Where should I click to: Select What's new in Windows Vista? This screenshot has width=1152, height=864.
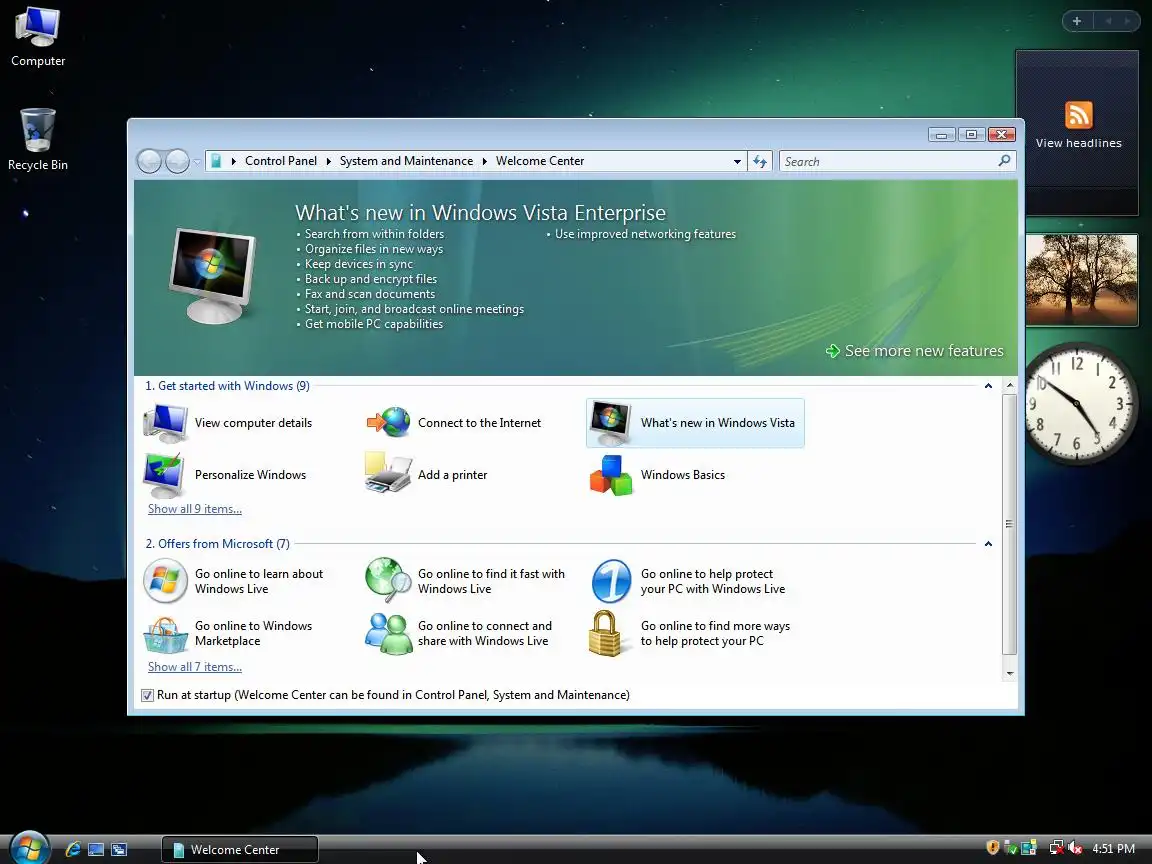[695, 423]
